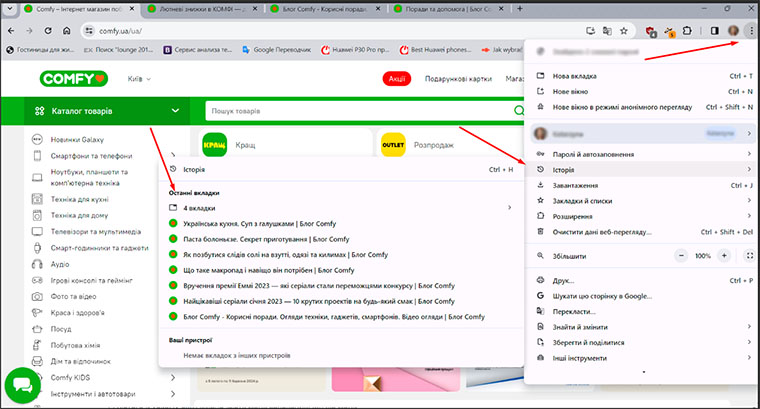Click the site info icon by URL
The height and width of the screenshot is (409, 760).
(x=88, y=31)
